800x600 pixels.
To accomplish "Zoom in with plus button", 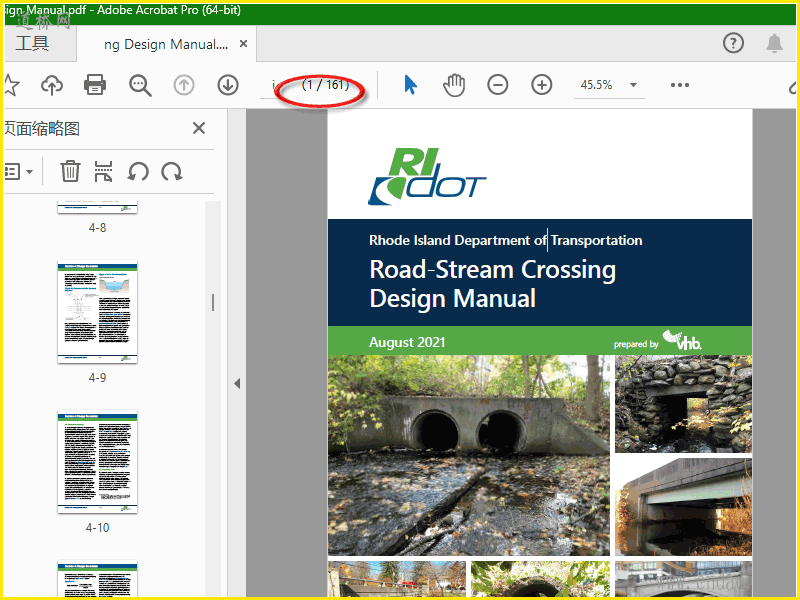I will point(542,85).
